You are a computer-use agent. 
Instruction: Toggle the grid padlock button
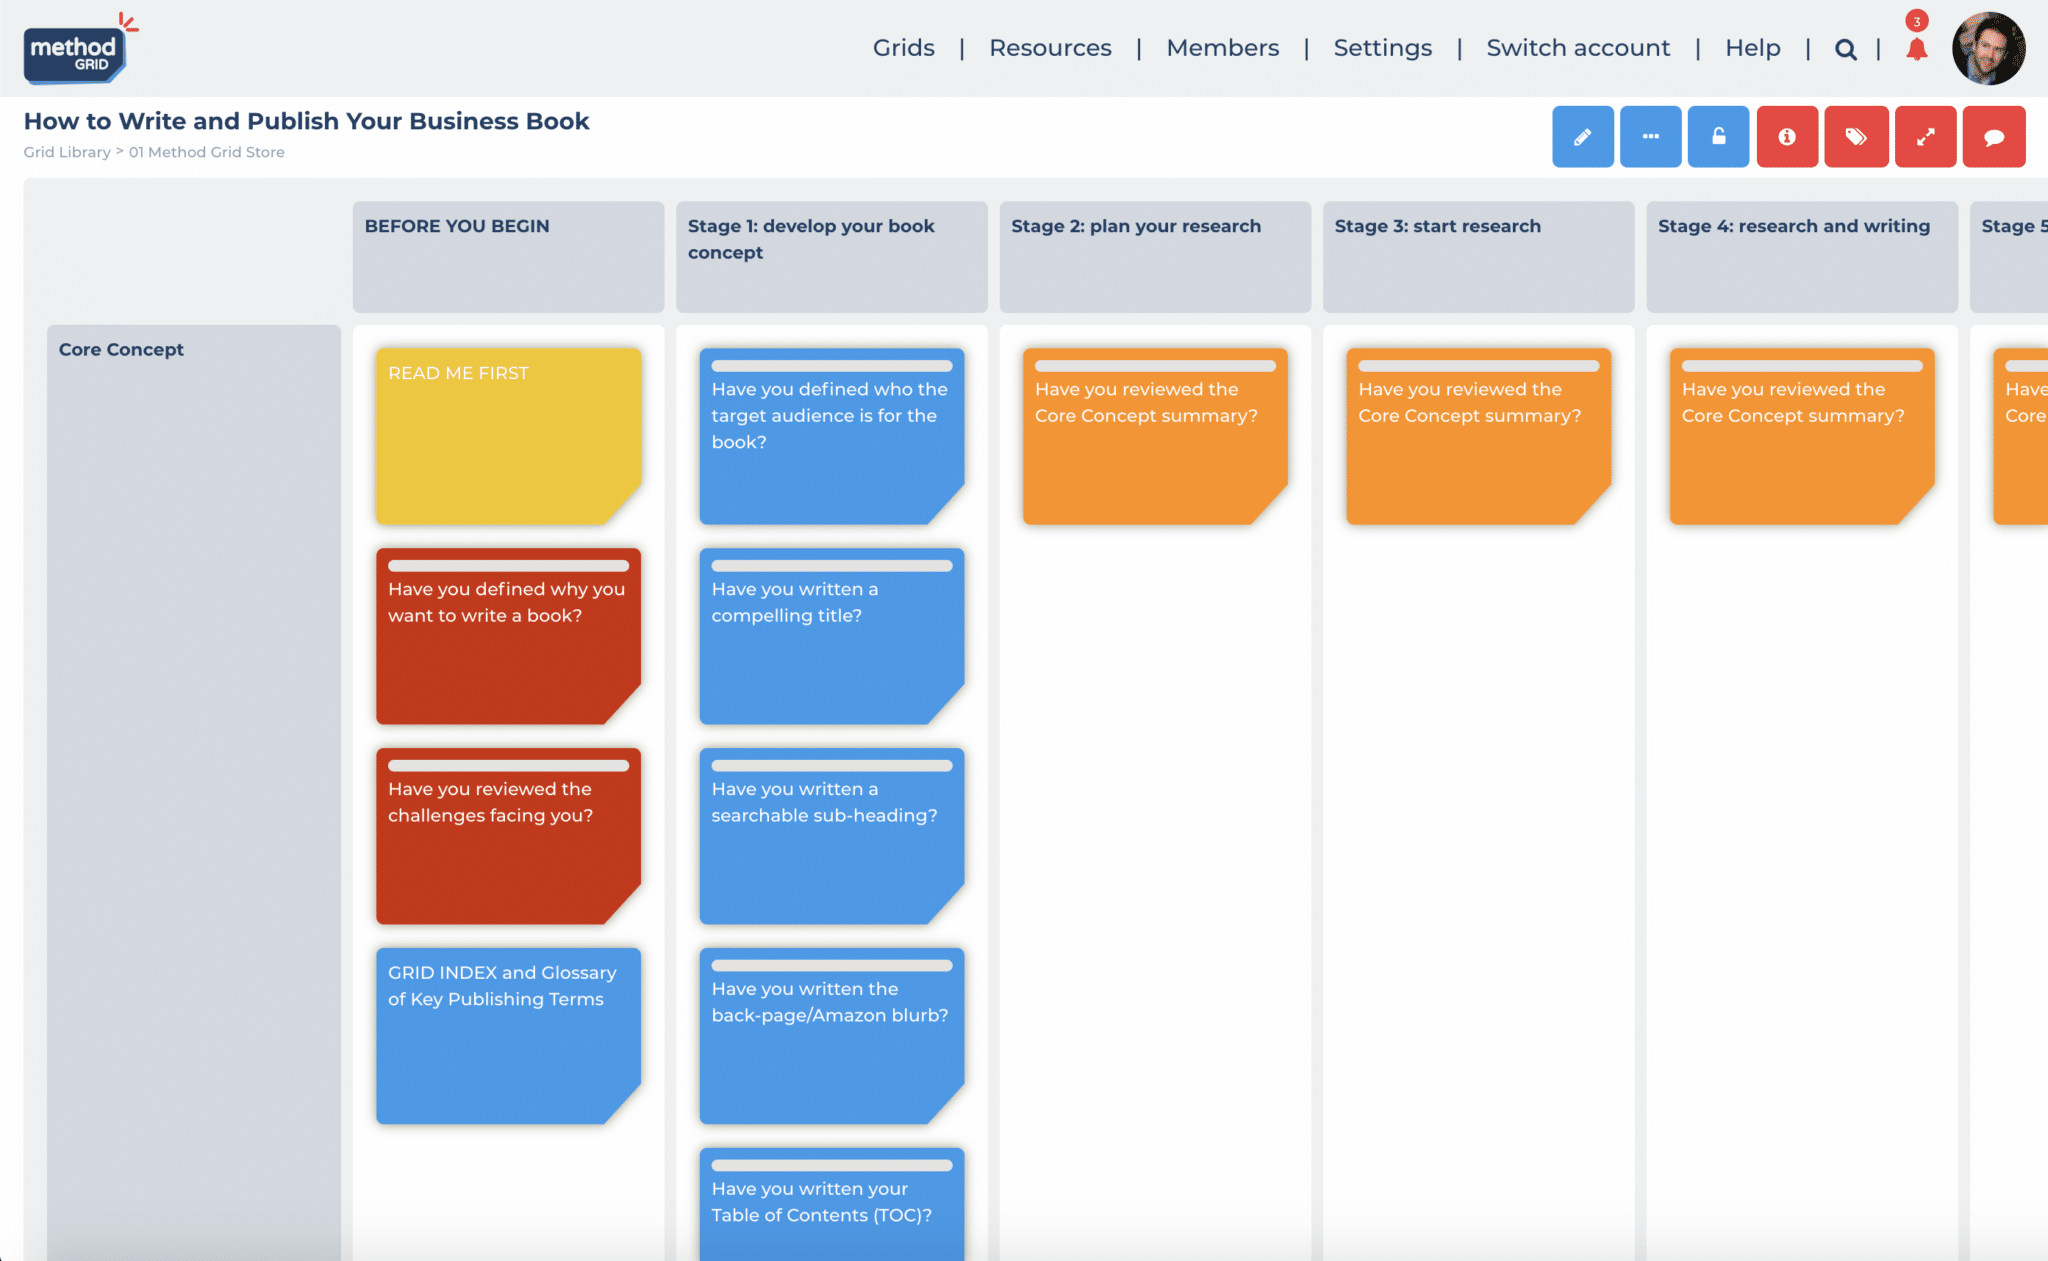coord(1718,137)
